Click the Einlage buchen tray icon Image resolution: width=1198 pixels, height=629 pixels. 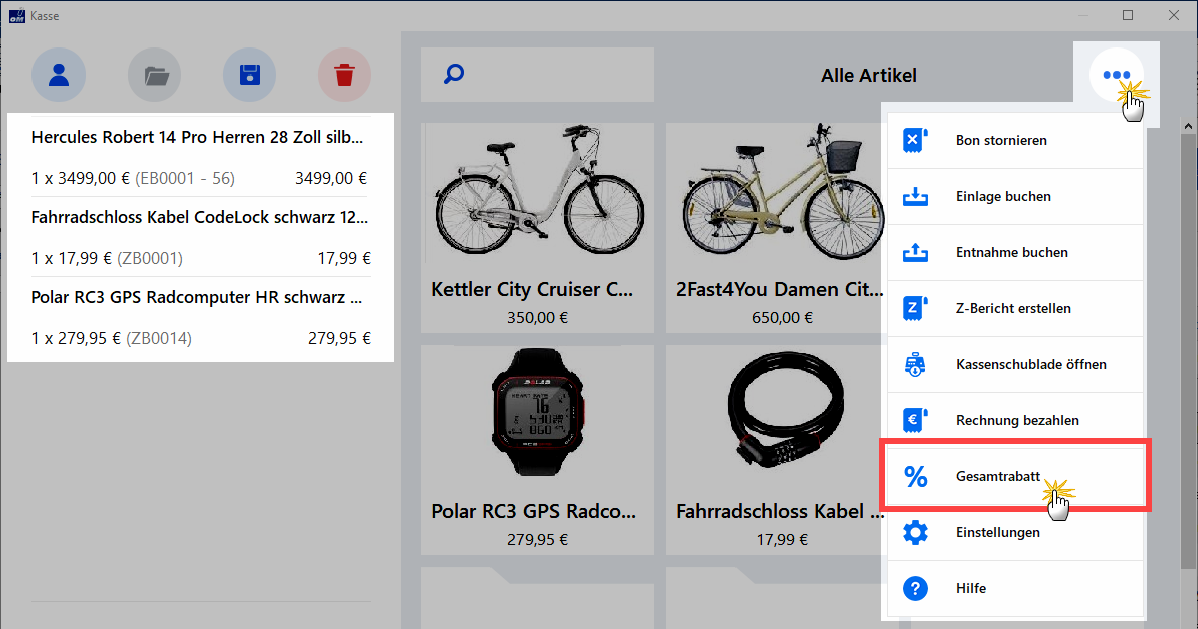pyautogui.click(x=915, y=196)
